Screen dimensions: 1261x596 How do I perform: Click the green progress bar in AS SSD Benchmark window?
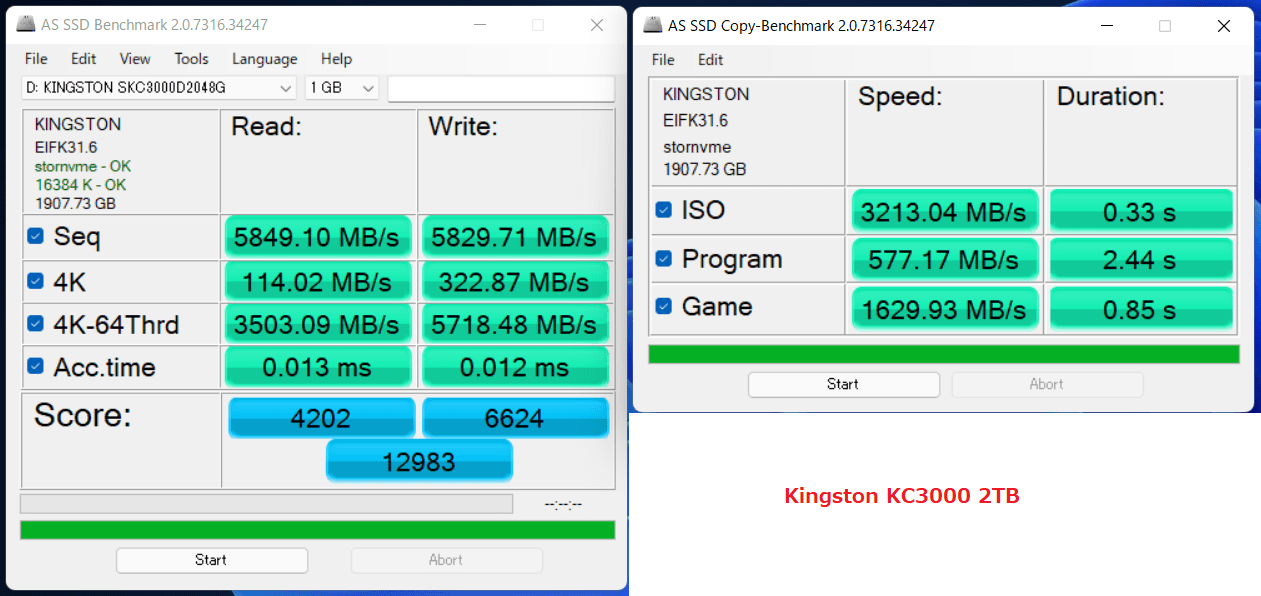point(317,530)
